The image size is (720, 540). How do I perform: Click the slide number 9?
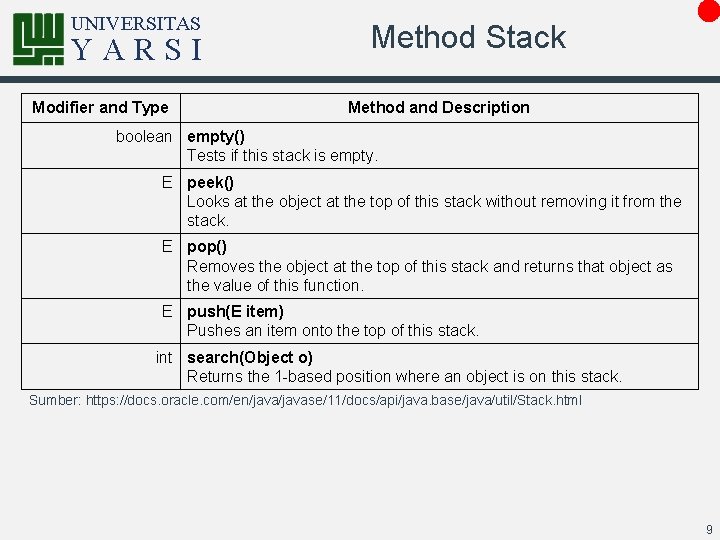click(709, 529)
